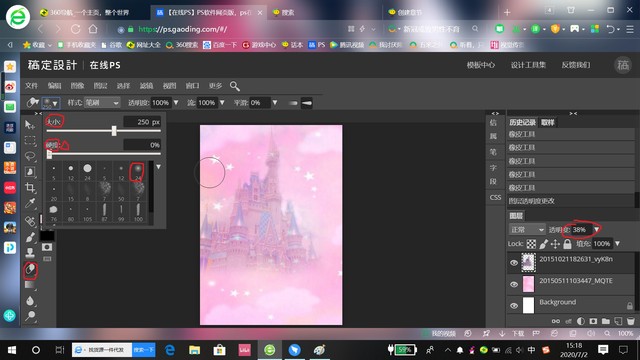Select the Blur drop tool
The image size is (640, 360).
30,301
